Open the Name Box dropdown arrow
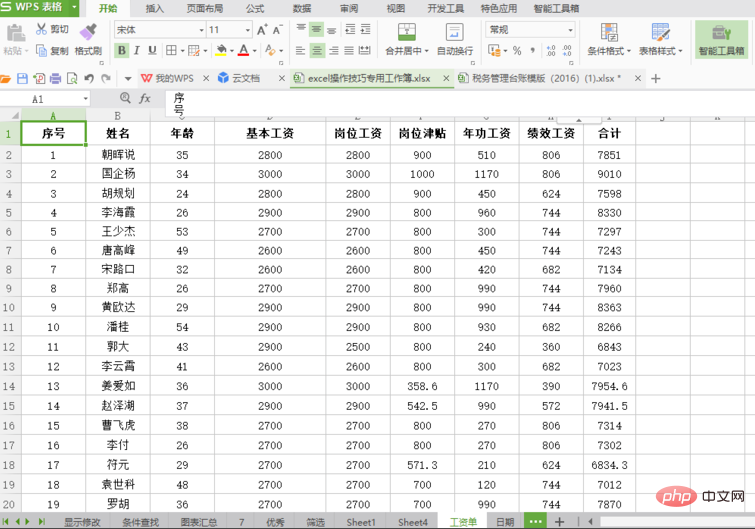The image size is (755, 529). click(85, 99)
